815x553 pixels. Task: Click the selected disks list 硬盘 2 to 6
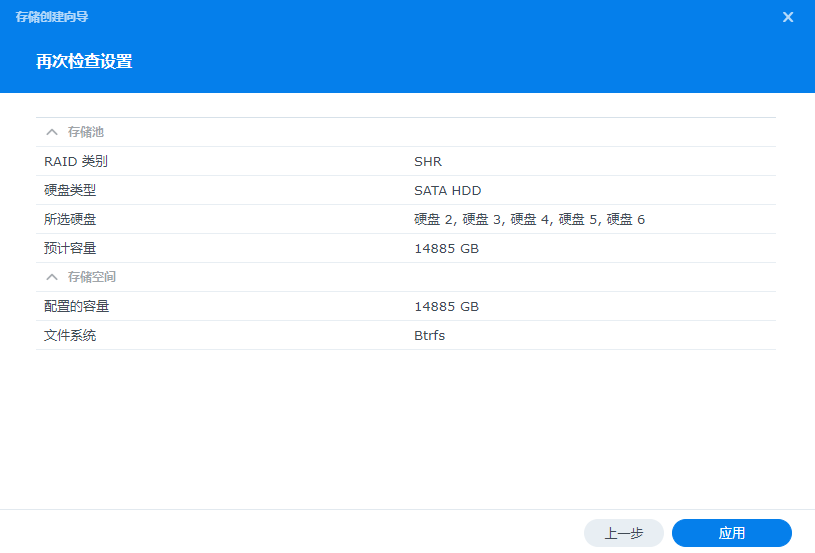pyautogui.click(x=529, y=219)
